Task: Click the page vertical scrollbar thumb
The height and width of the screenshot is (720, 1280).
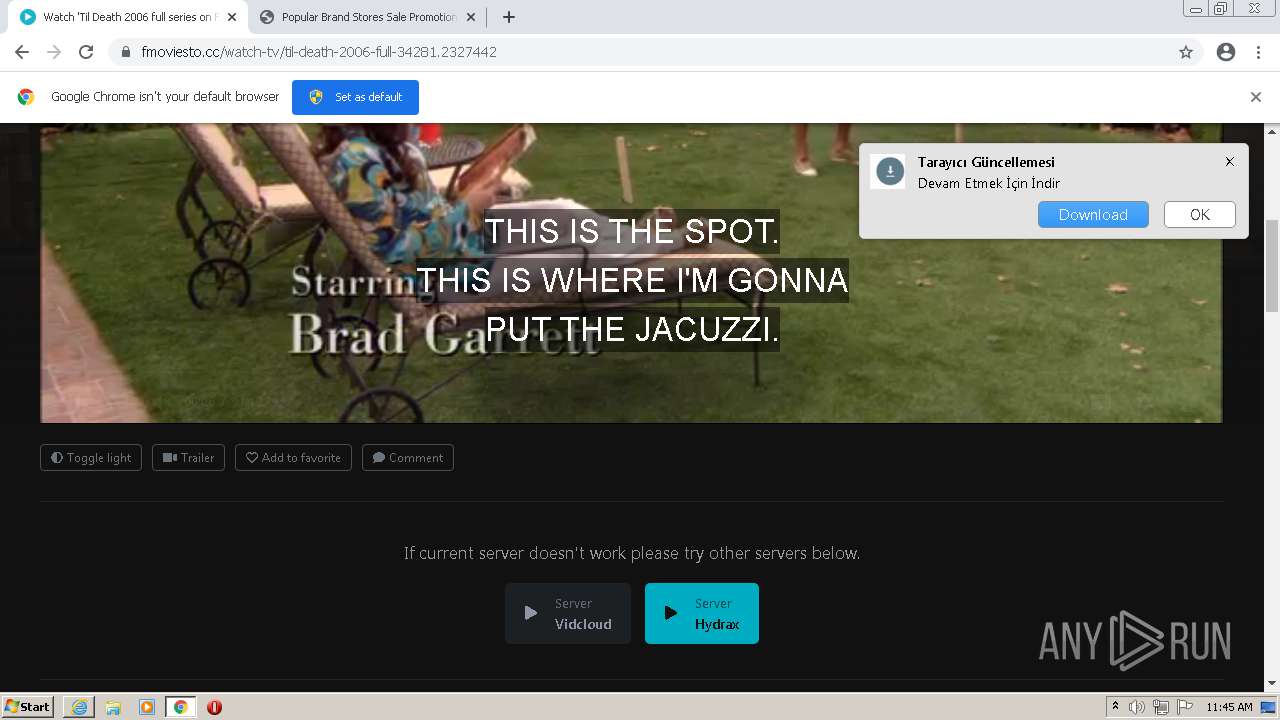Action: tap(1272, 266)
